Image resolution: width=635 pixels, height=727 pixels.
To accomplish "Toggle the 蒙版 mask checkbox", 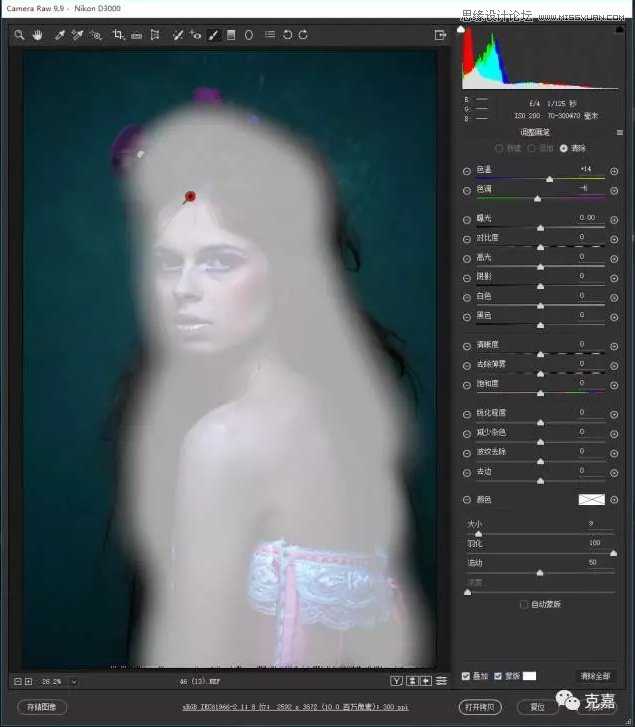I will point(498,676).
